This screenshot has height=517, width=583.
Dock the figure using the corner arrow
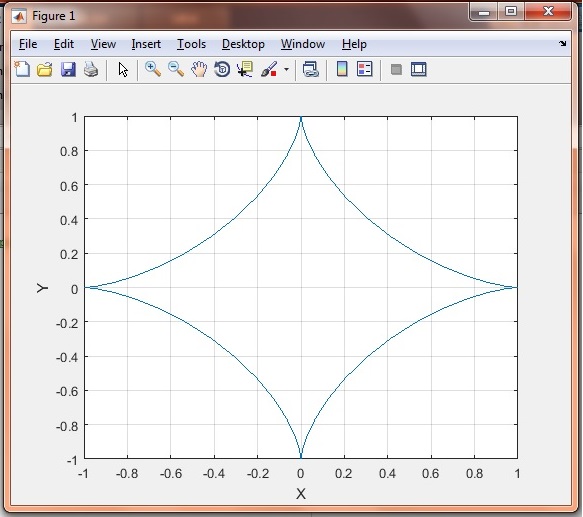563,44
